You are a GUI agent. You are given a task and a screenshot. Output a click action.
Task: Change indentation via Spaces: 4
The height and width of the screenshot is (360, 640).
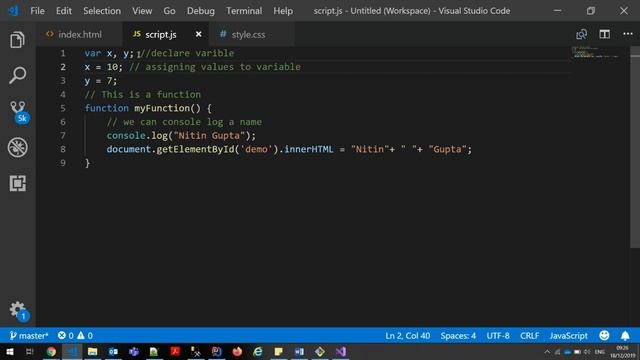(x=458, y=336)
